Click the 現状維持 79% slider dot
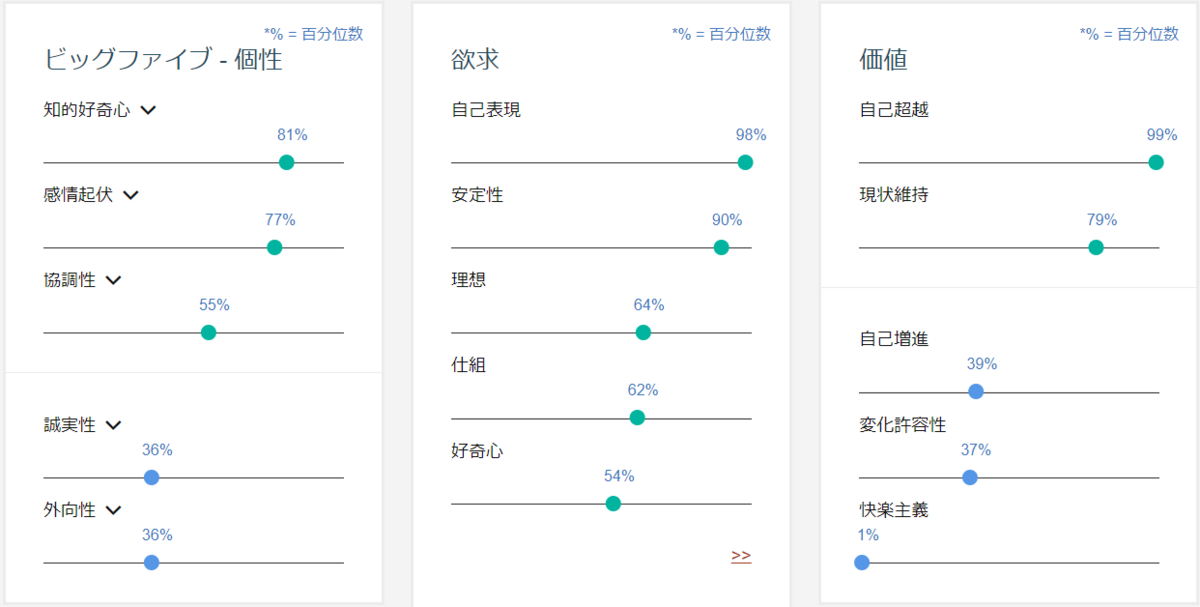The image size is (1200, 607). [1096, 247]
